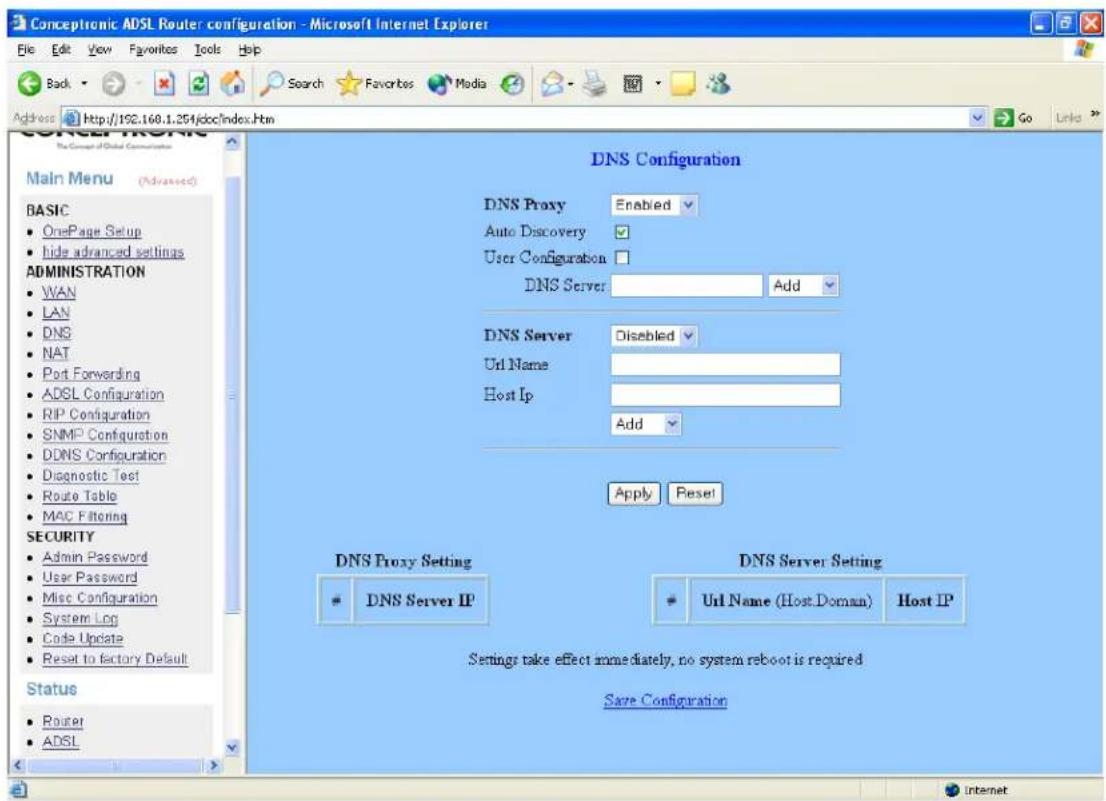The width and height of the screenshot is (1106, 801).
Task: Open the DNS Proxy Enabled dropdown
Action: click(654, 205)
